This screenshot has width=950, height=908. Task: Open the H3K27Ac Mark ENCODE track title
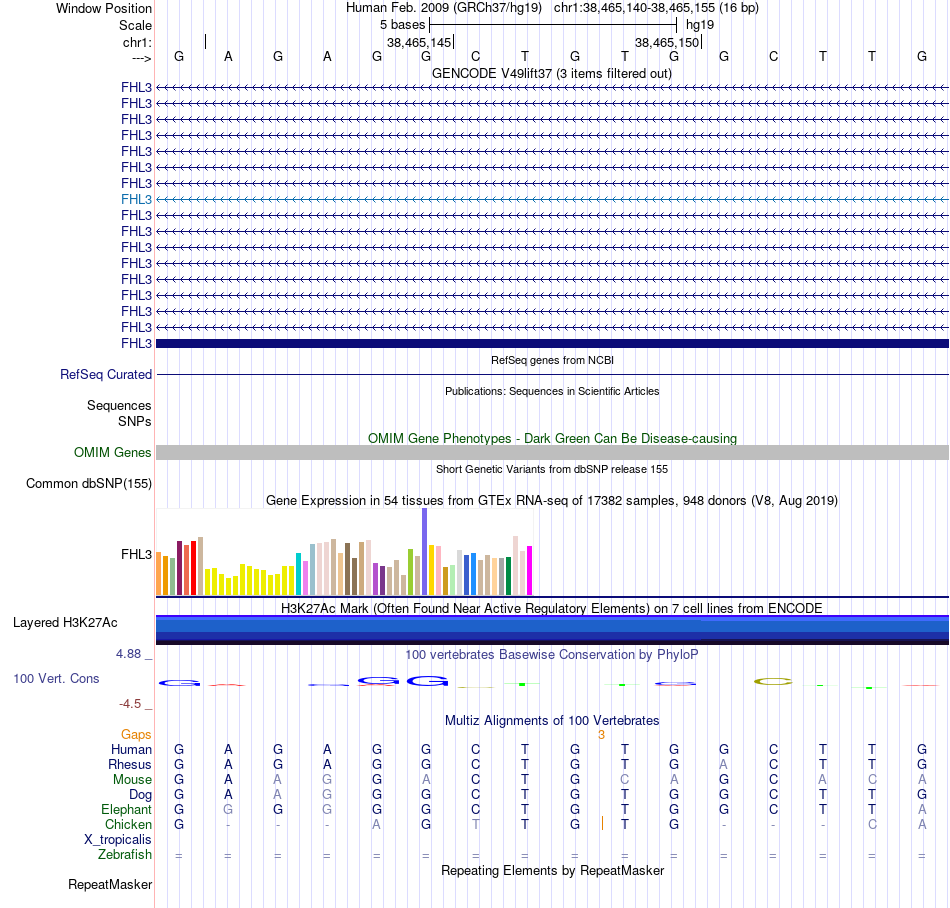point(551,608)
